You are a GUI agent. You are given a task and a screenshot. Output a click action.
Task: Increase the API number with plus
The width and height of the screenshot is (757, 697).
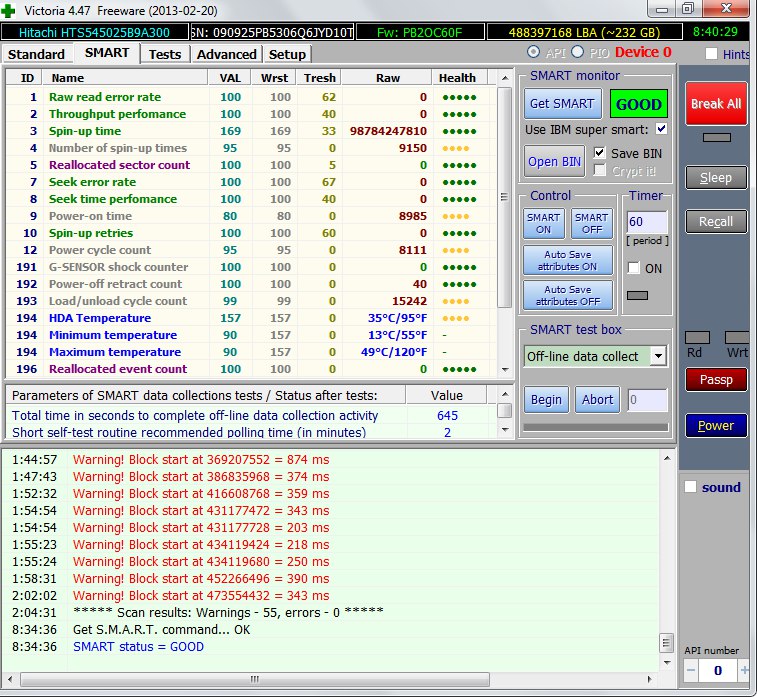pyautogui.click(x=744, y=669)
